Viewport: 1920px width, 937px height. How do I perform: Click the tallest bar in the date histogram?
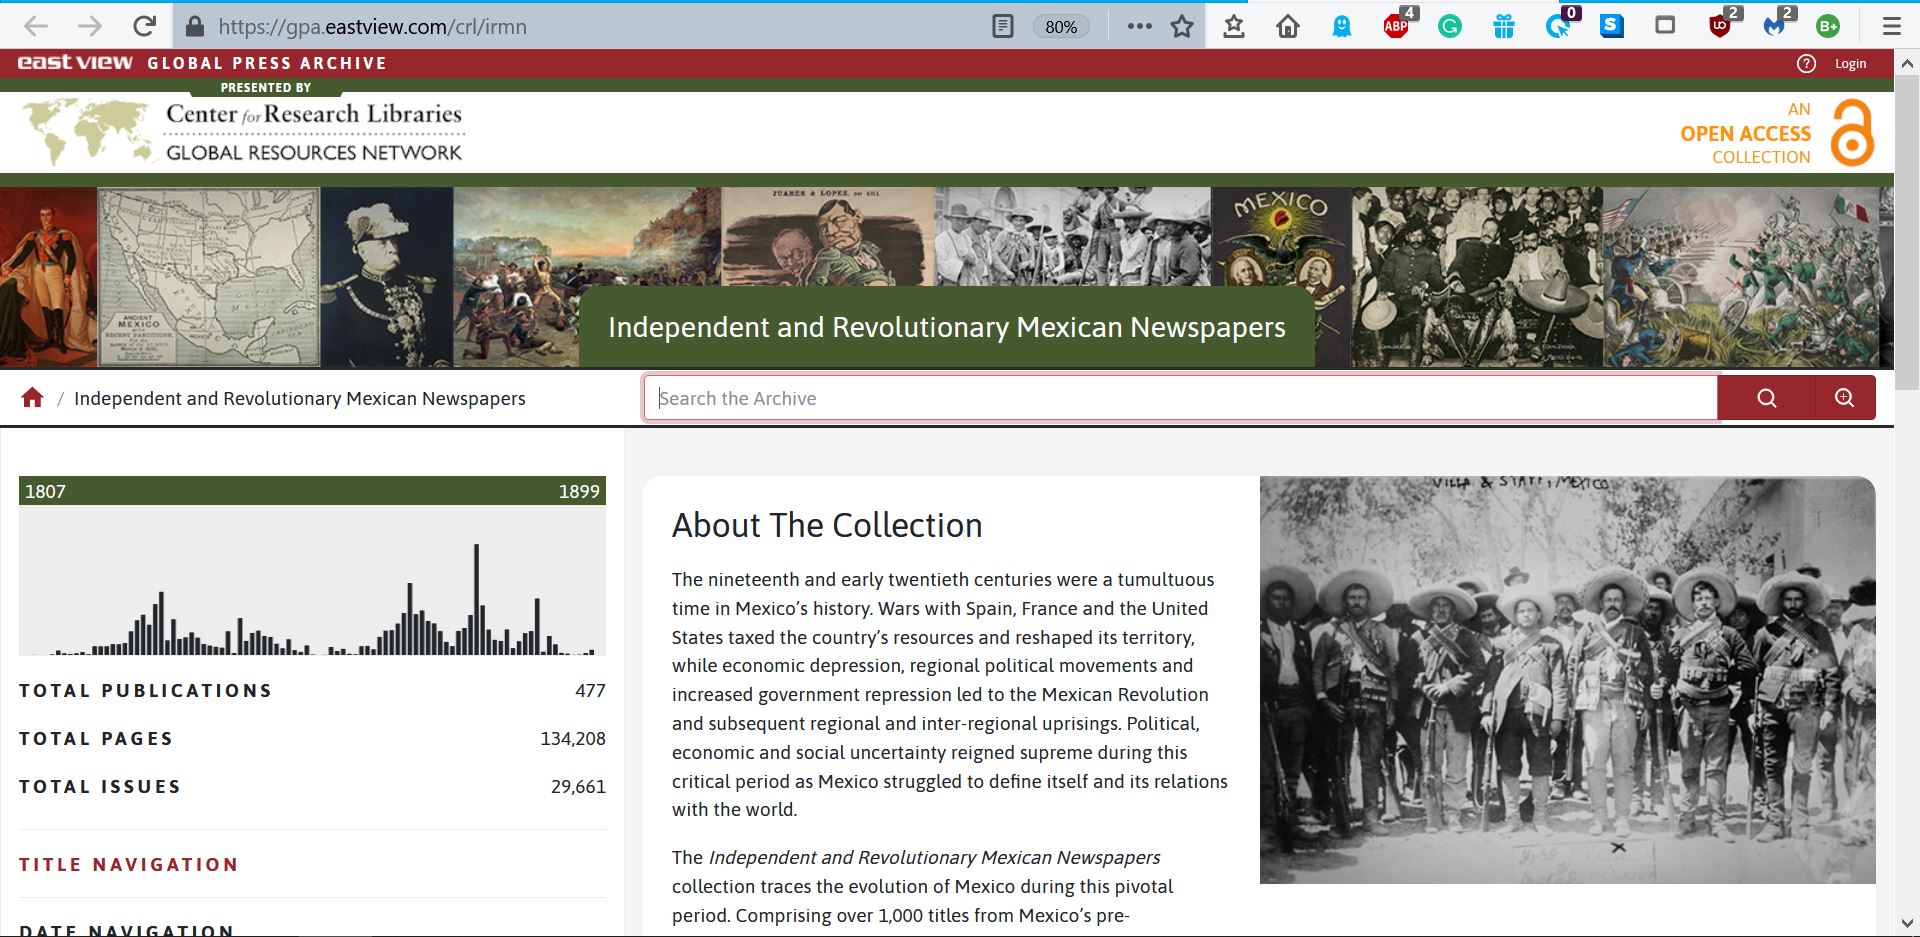coord(476,598)
